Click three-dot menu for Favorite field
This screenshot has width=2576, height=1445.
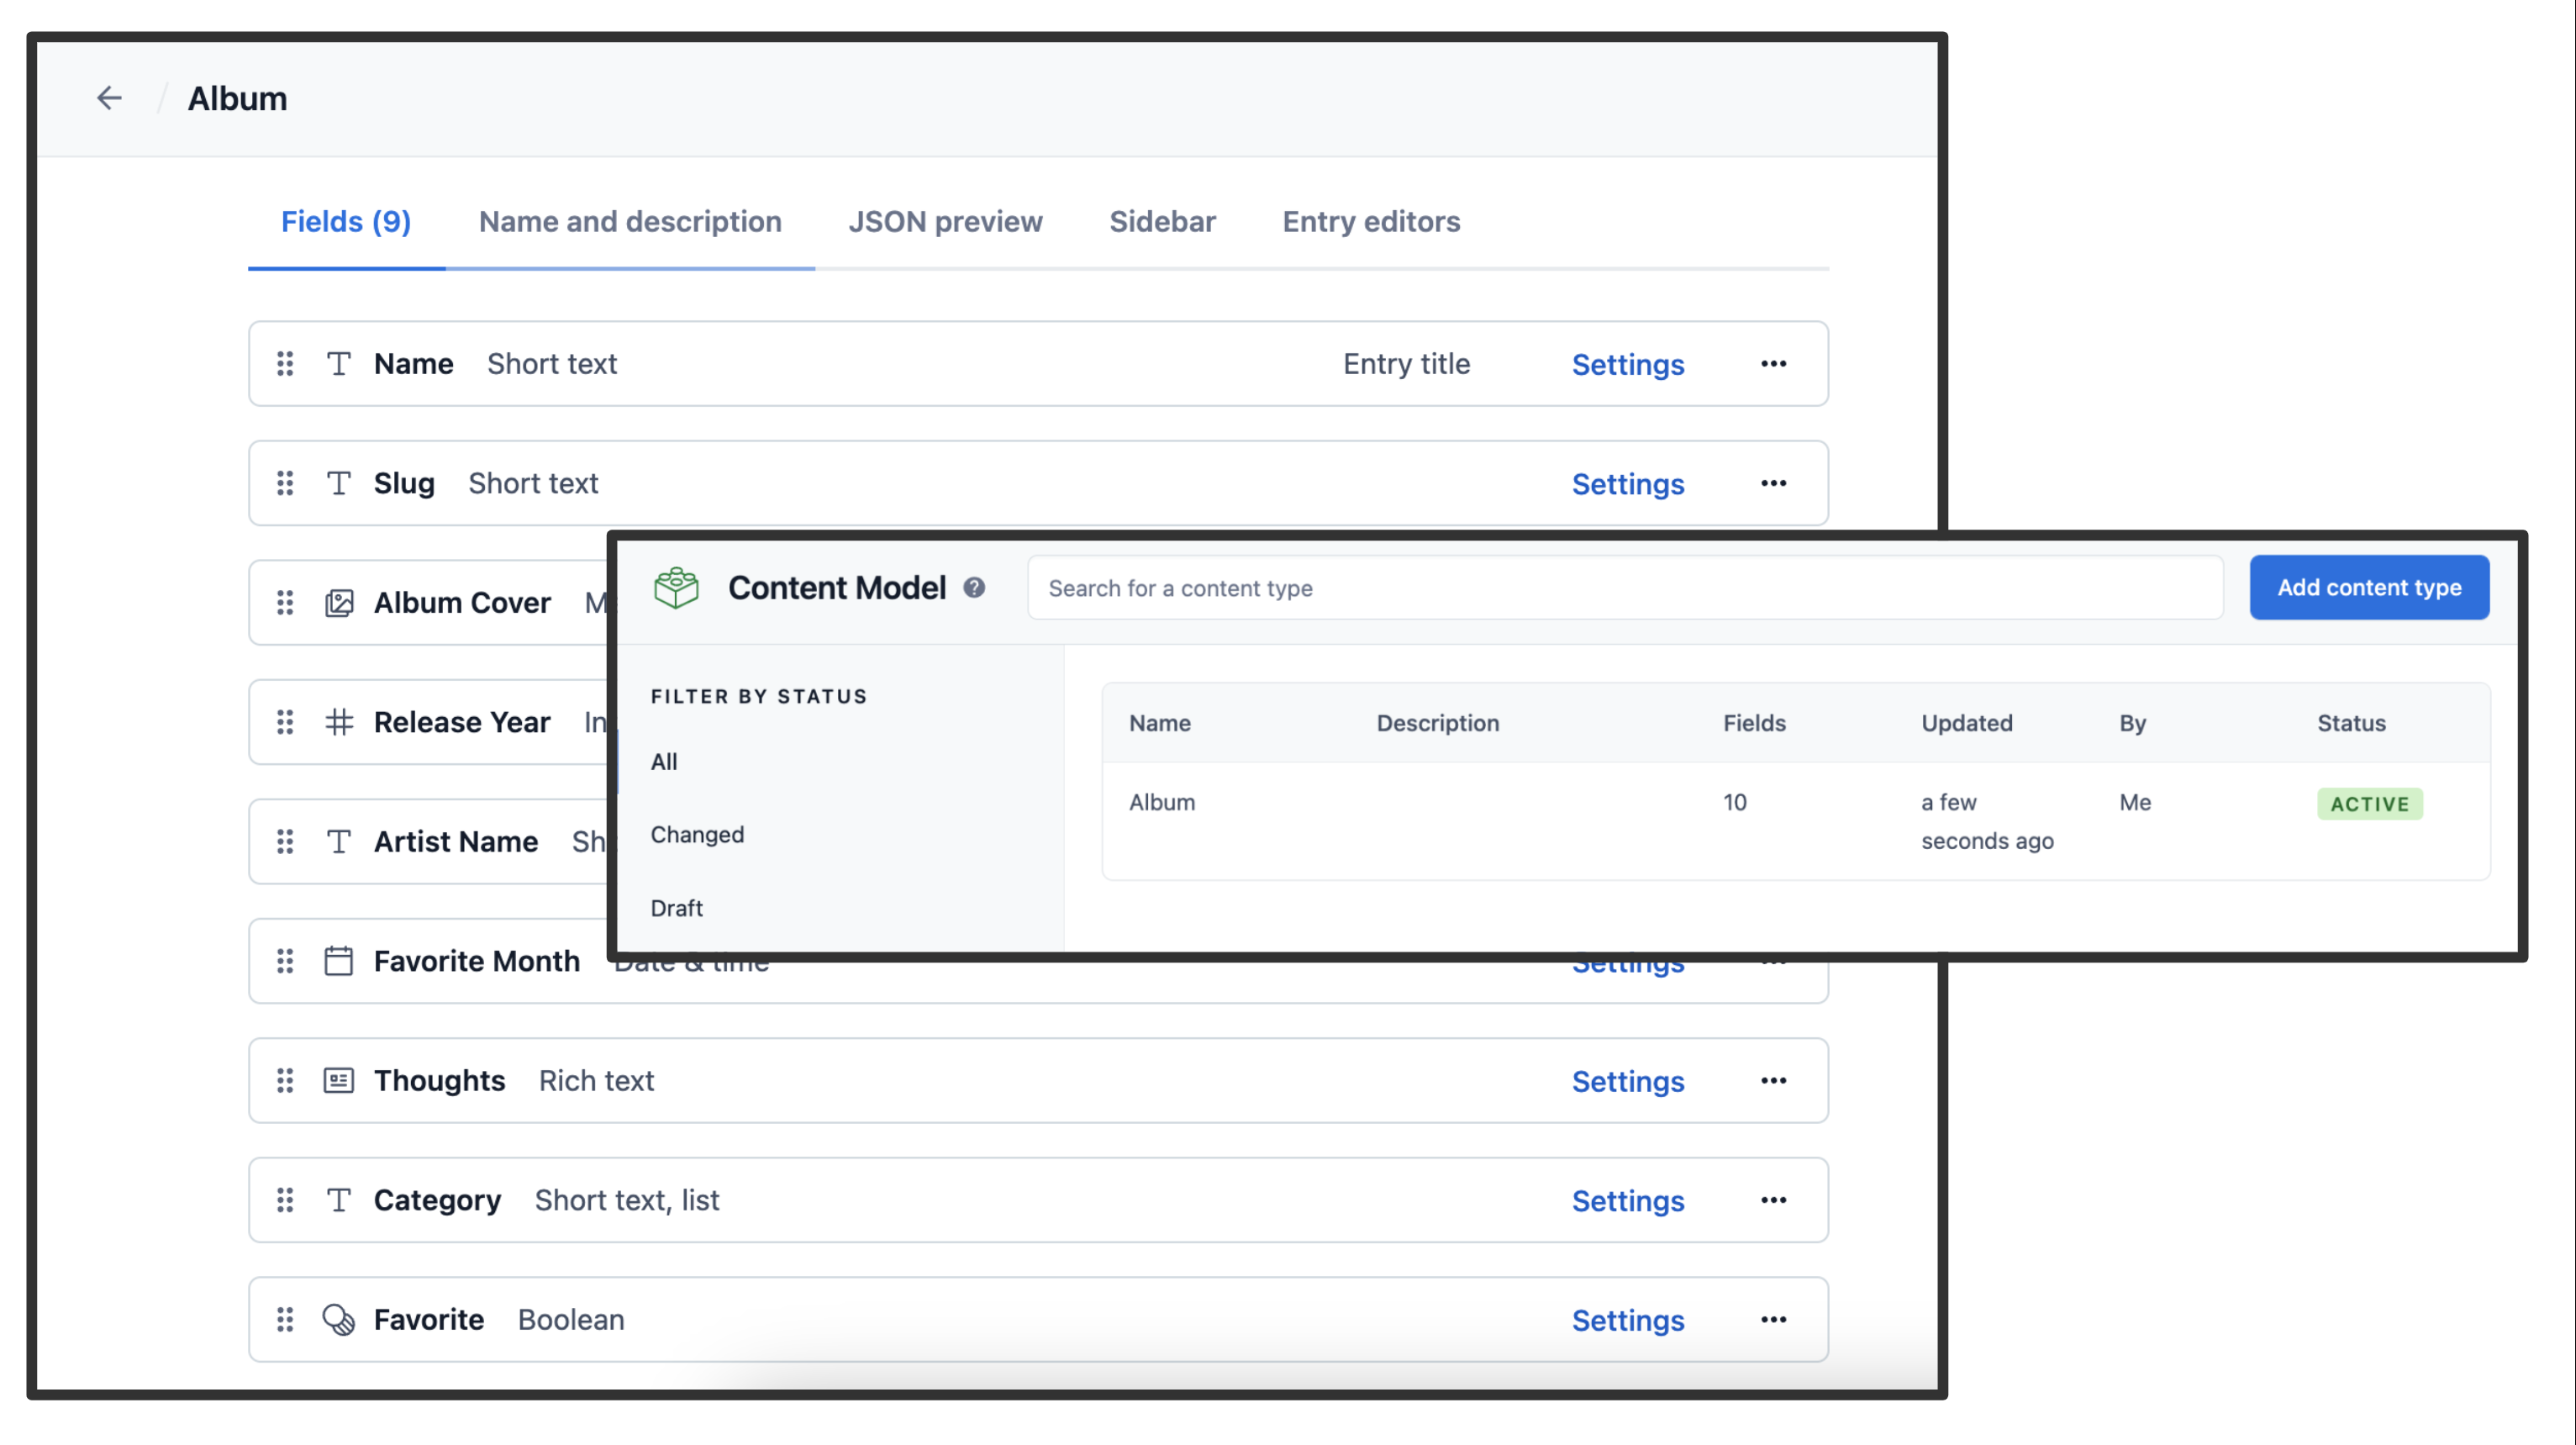1774,1320
